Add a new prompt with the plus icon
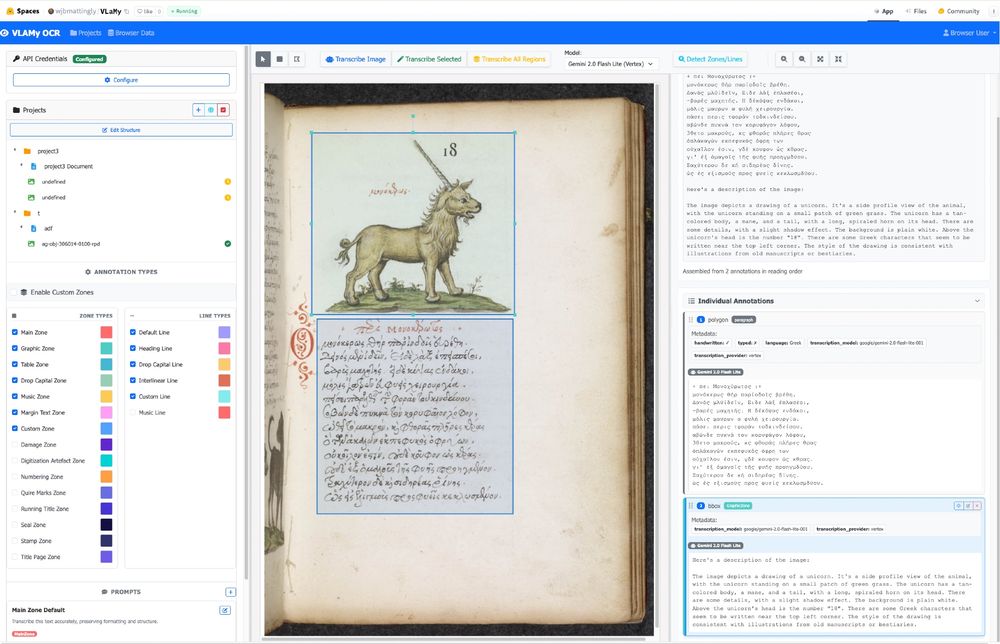Image resolution: width=1000 pixels, height=644 pixels. pyautogui.click(x=230, y=592)
